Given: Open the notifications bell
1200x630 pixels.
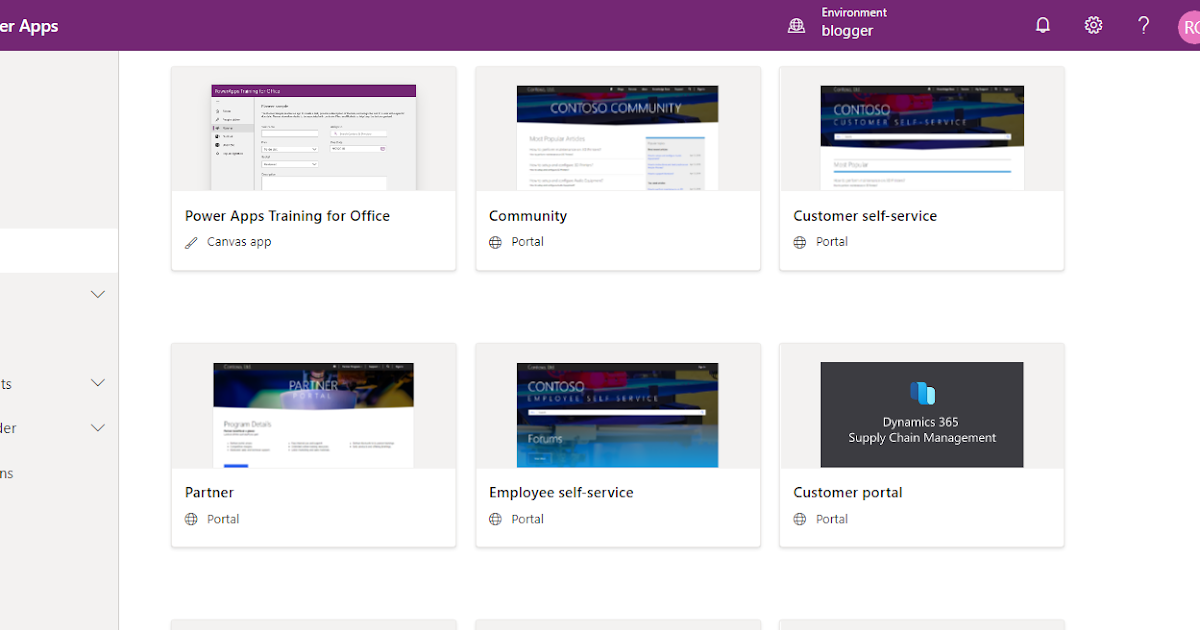Looking at the screenshot, I should point(1043,25).
